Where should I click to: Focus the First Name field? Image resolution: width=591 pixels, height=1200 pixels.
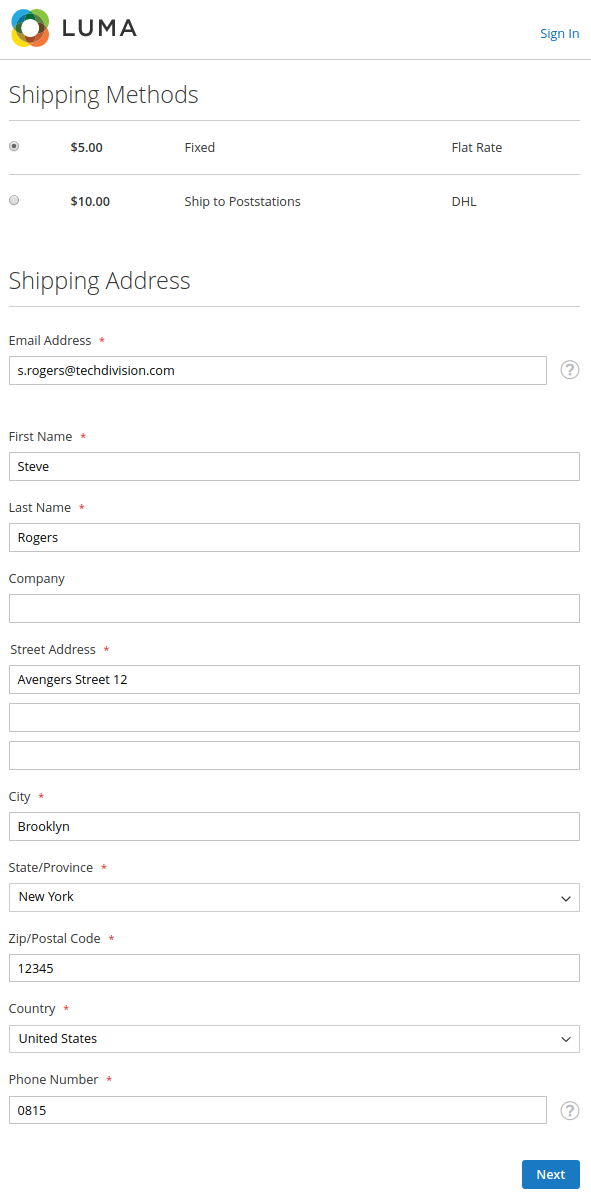[294, 467]
